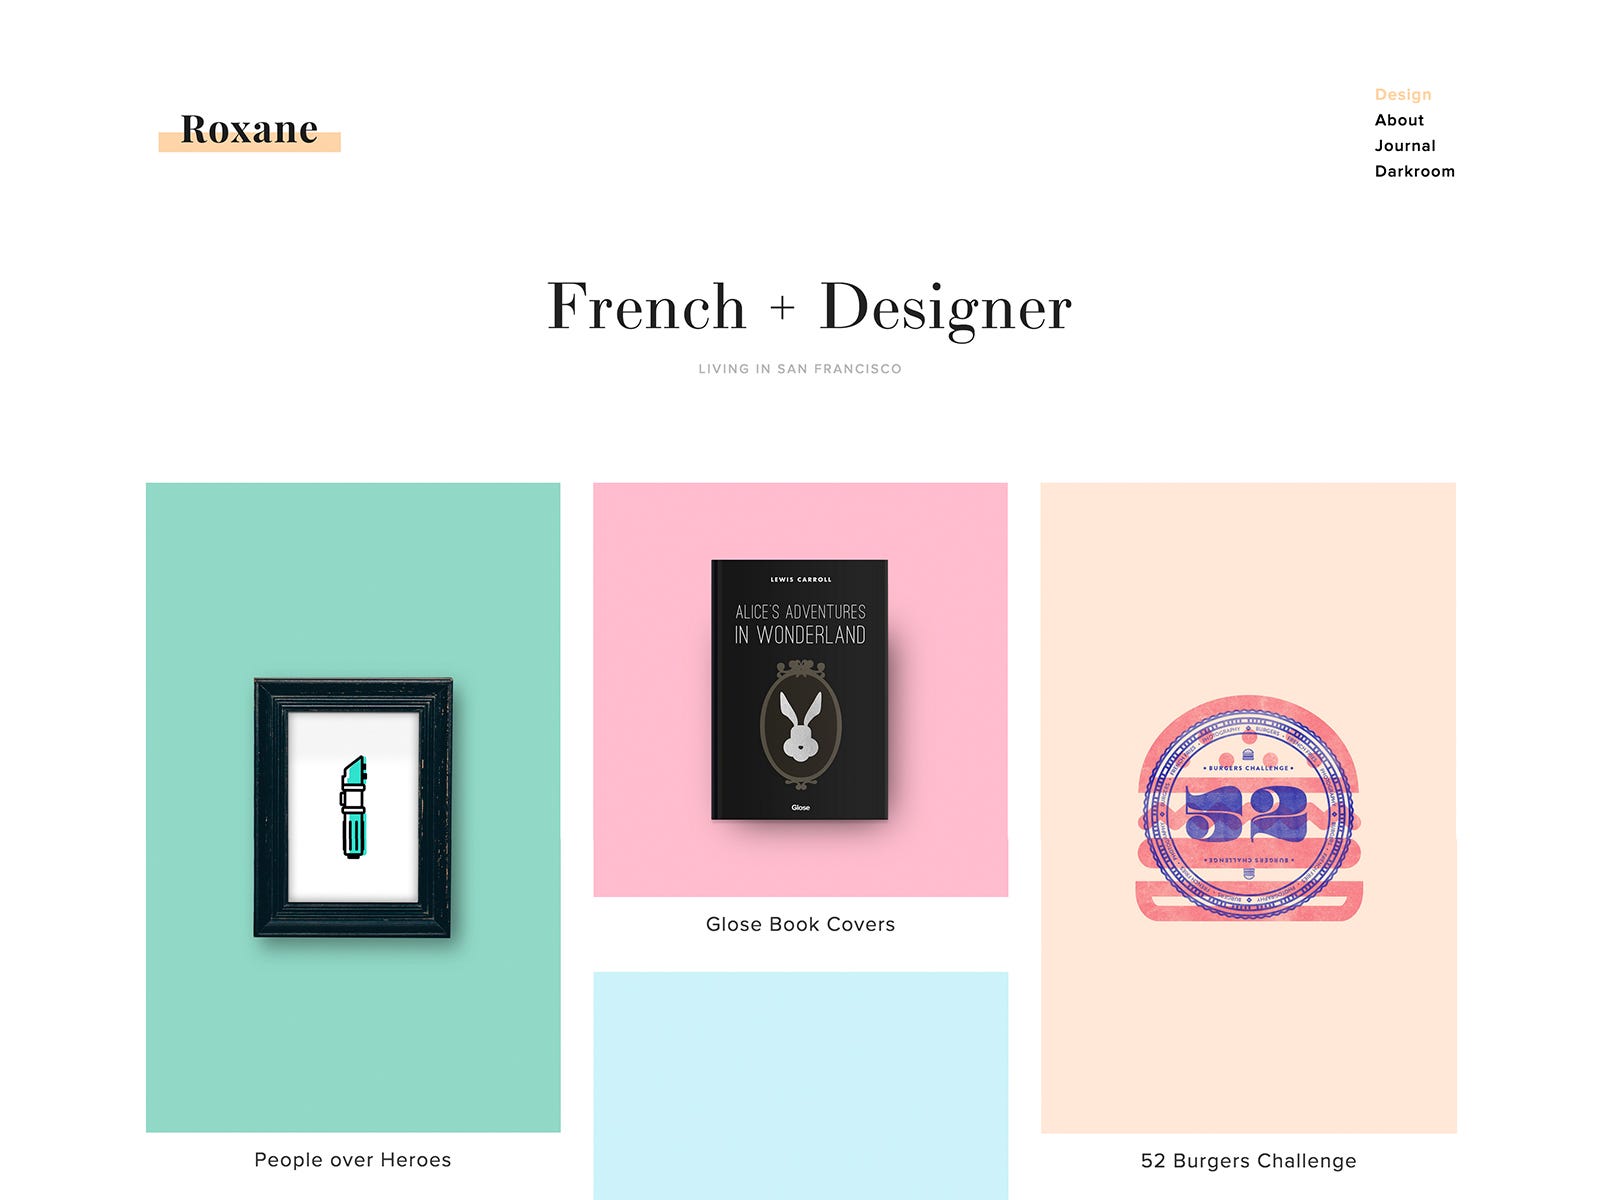Open the People over Heroes caption link
This screenshot has height=1200, width=1600.
pos(353,1160)
